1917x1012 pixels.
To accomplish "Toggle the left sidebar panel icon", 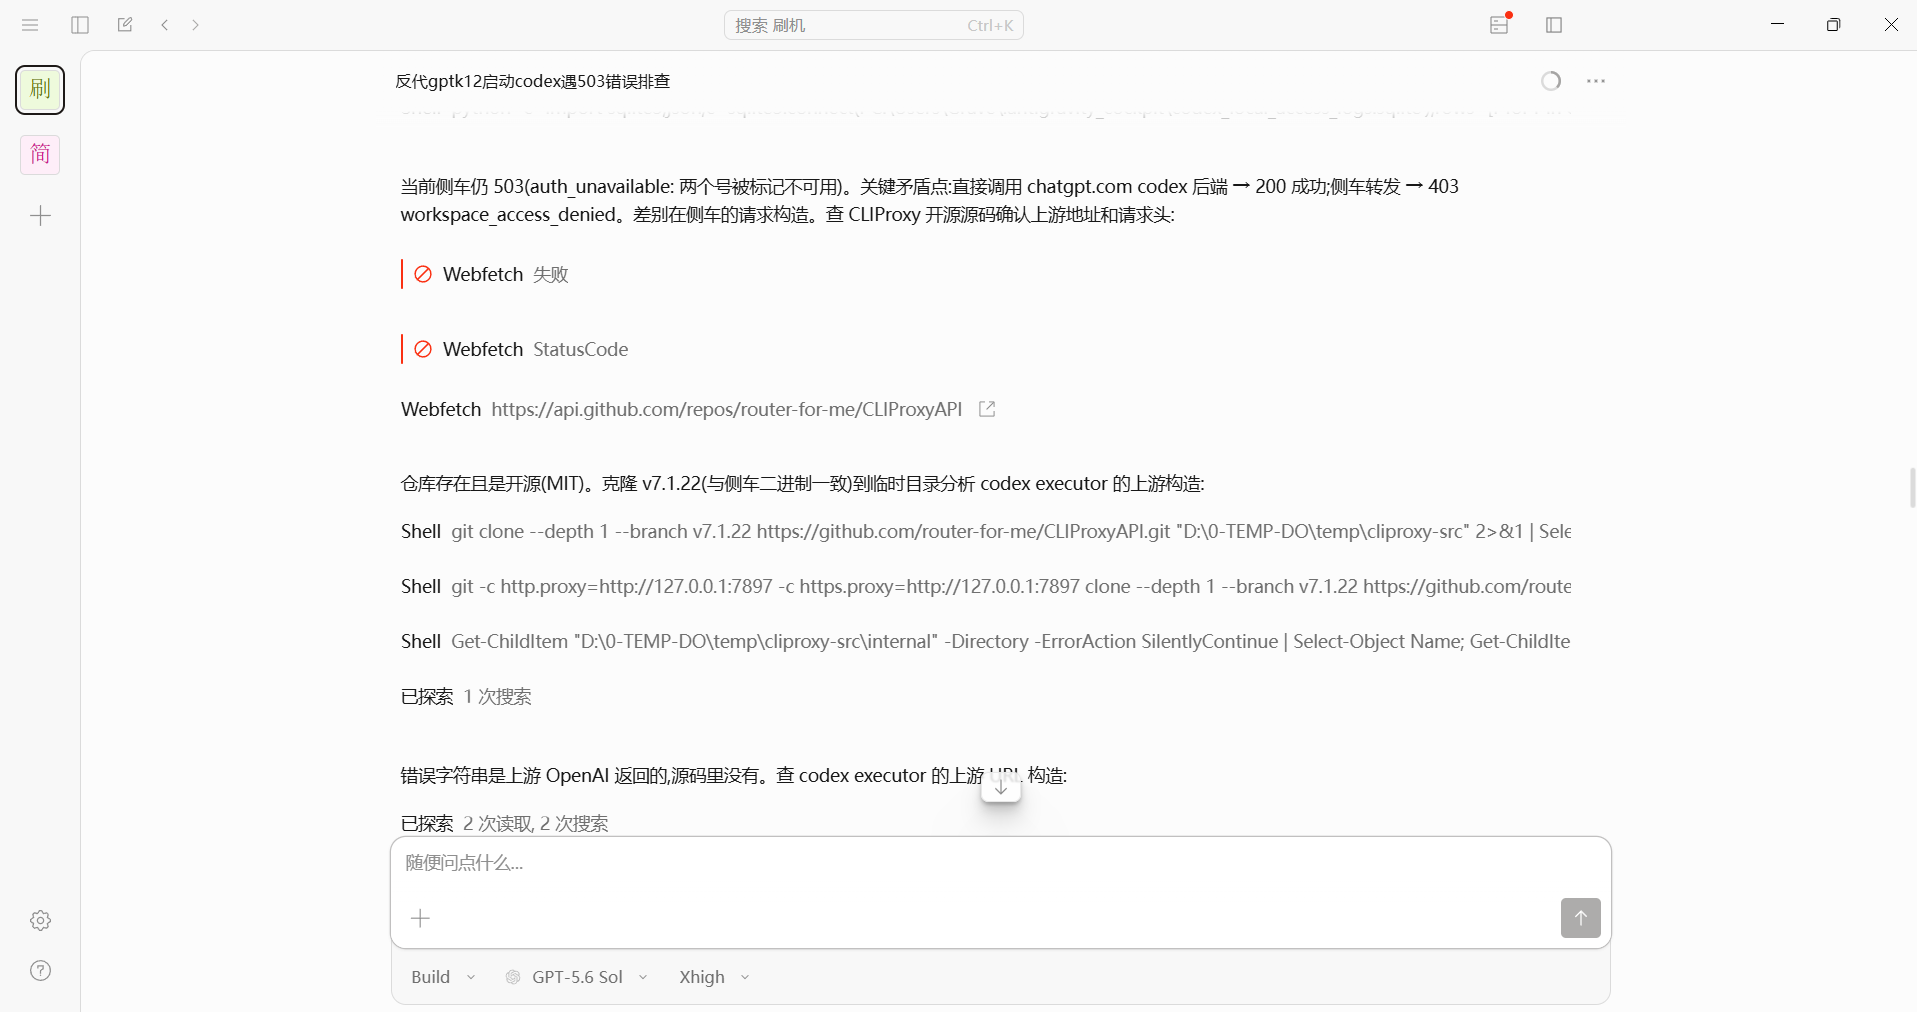I will [x=80, y=25].
